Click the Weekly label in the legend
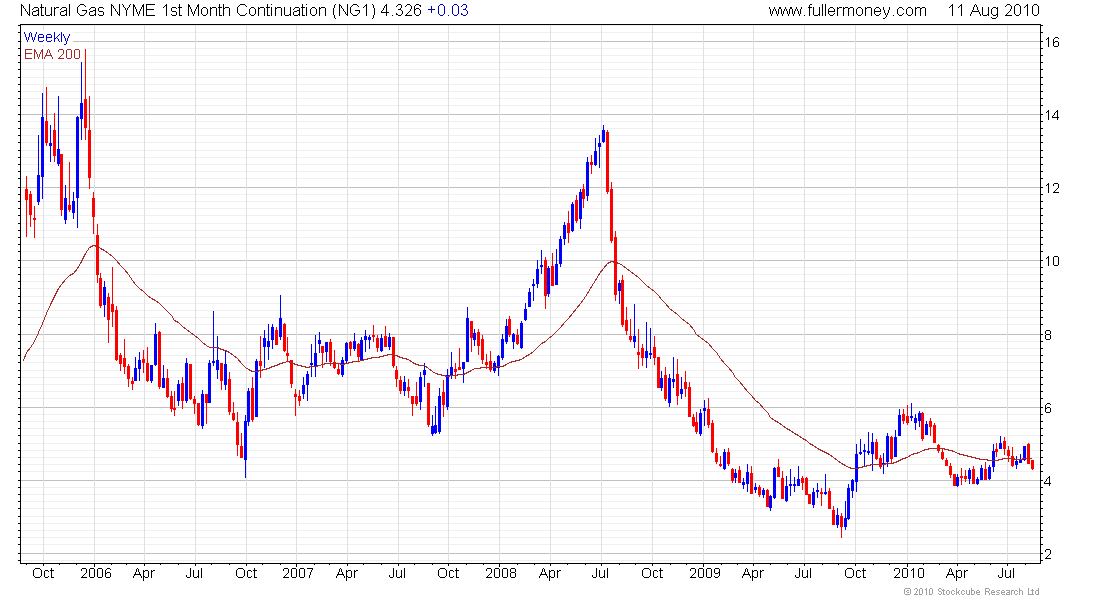1100x600 pixels. point(47,37)
